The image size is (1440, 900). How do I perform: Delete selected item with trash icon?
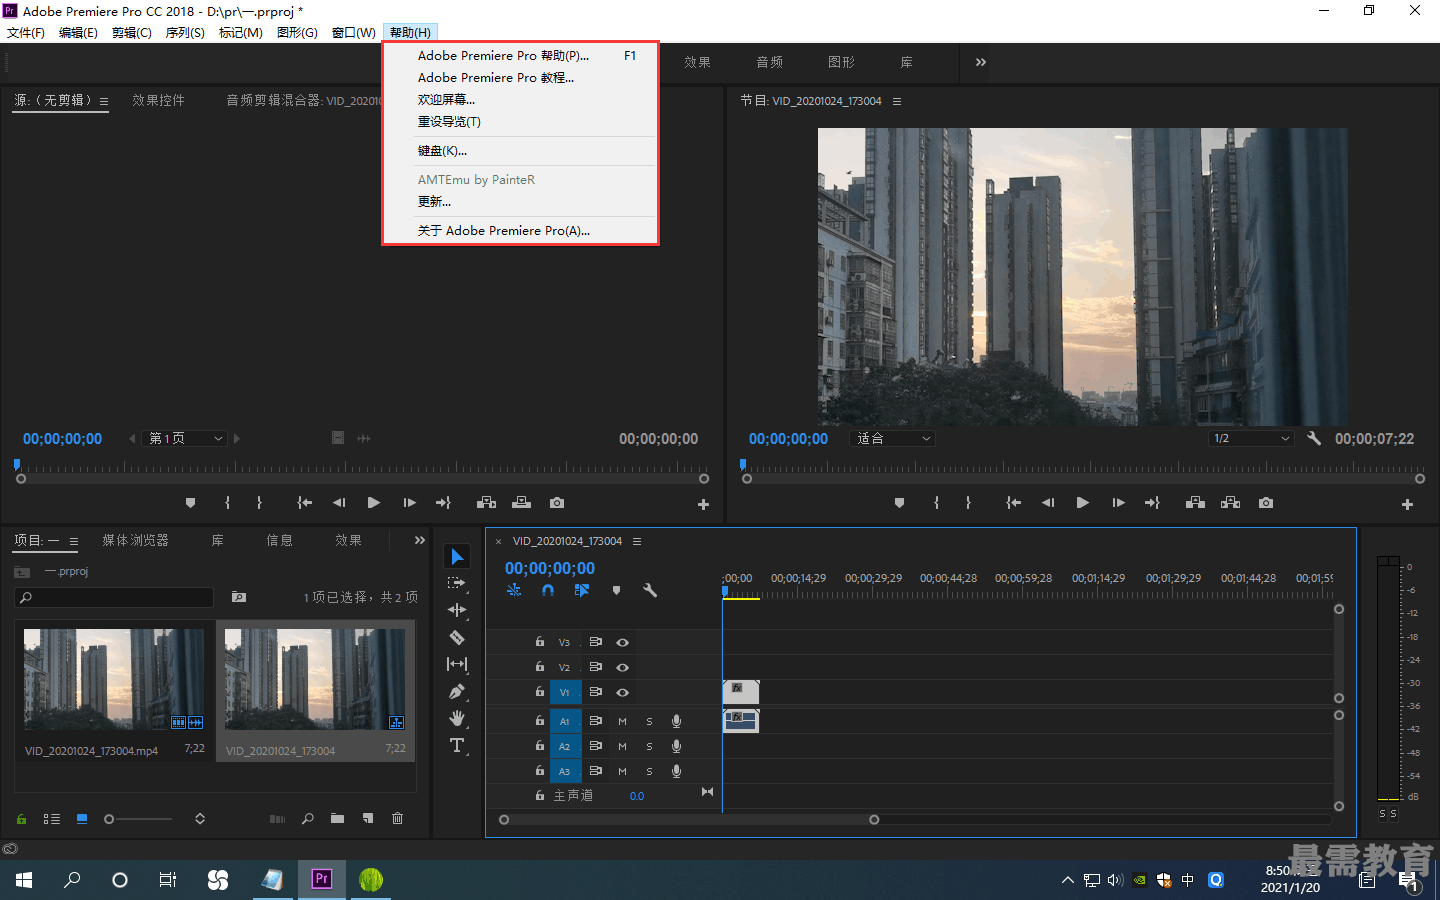click(397, 819)
